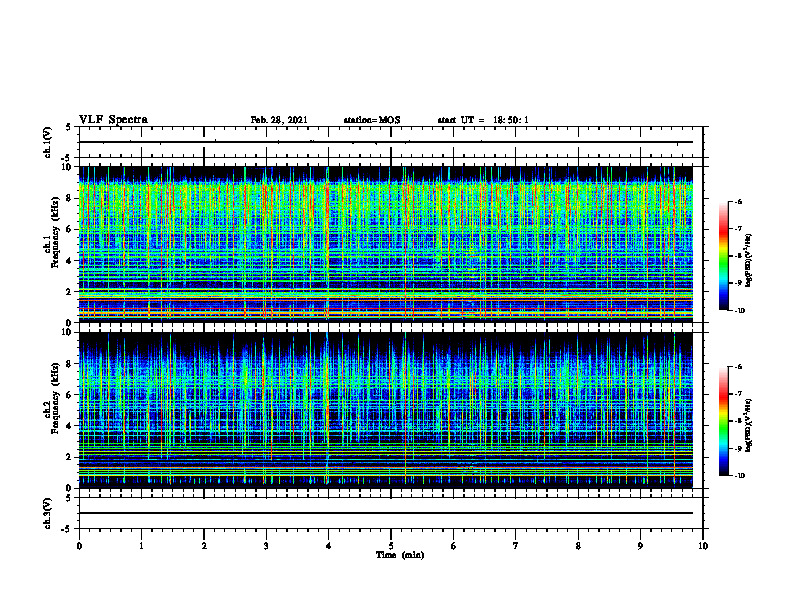Select the date text "Feb. 28, 2021"
The width and height of the screenshot is (792, 612).
pos(279,120)
